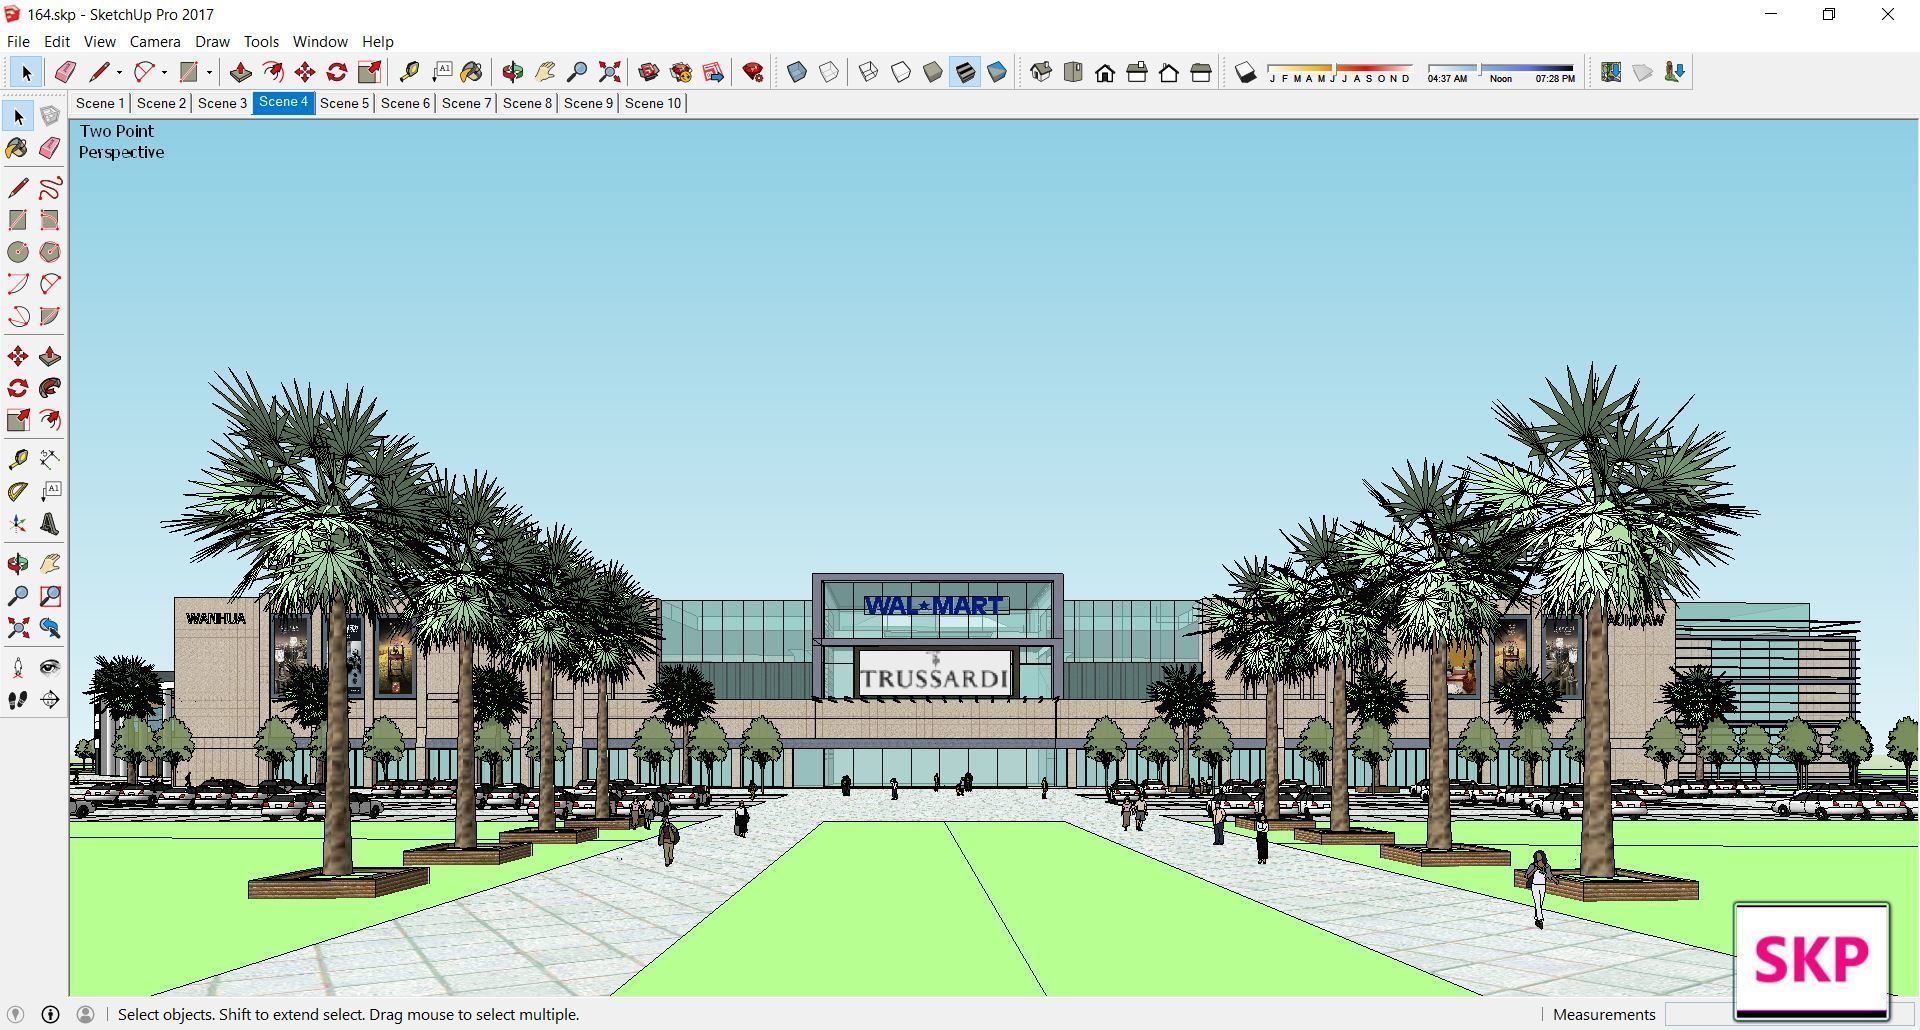This screenshot has width=1920, height=1030.
Task: Select the Zoom Extents tool in top toolbar
Action: click(x=609, y=72)
